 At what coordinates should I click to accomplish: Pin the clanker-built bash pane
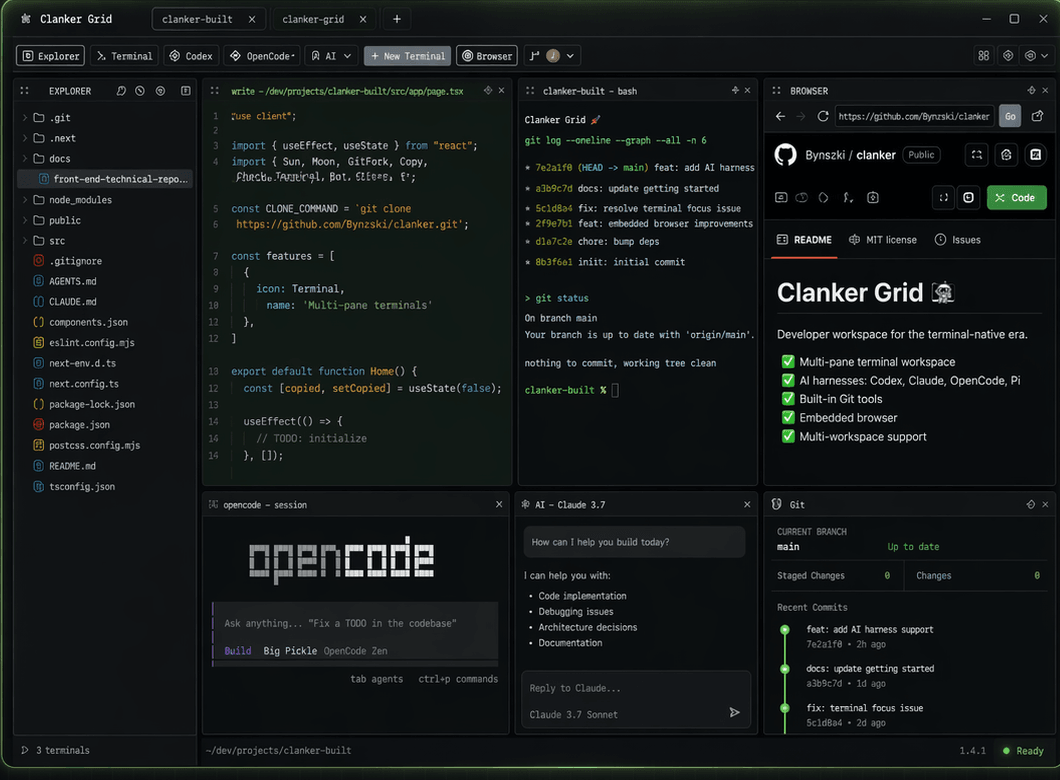[x=735, y=91]
